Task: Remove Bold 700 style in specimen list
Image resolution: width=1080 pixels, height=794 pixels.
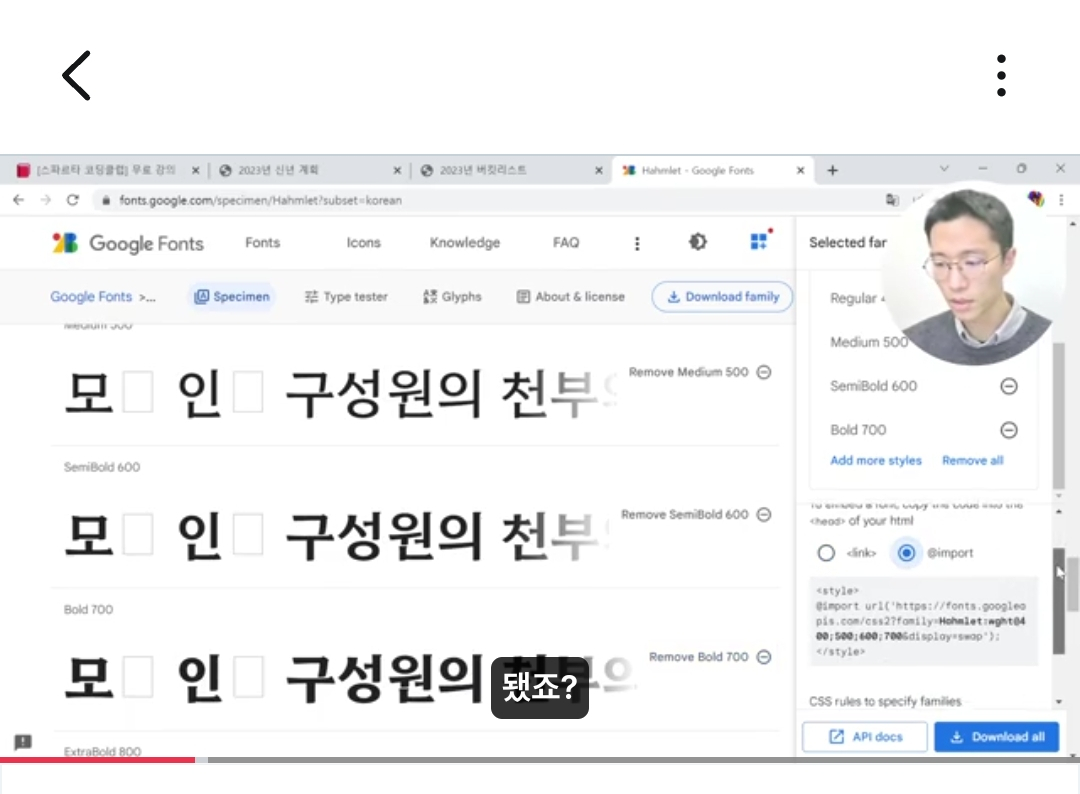Action: coord(764,657)
